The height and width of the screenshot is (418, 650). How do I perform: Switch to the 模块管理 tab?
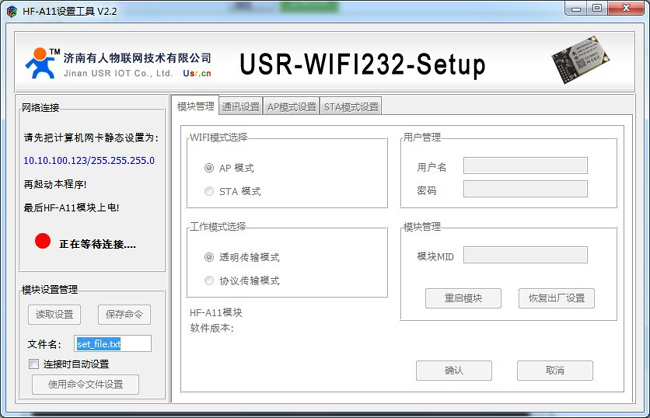pyautogui.click(x=195, y=106)
